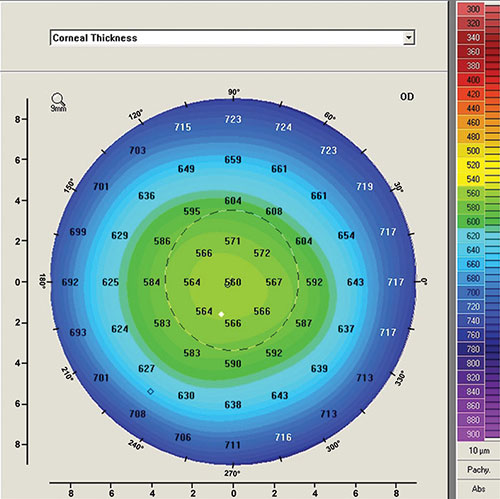Click the peripheral value 724
500x499 pixels.
[x=283, y=127]
